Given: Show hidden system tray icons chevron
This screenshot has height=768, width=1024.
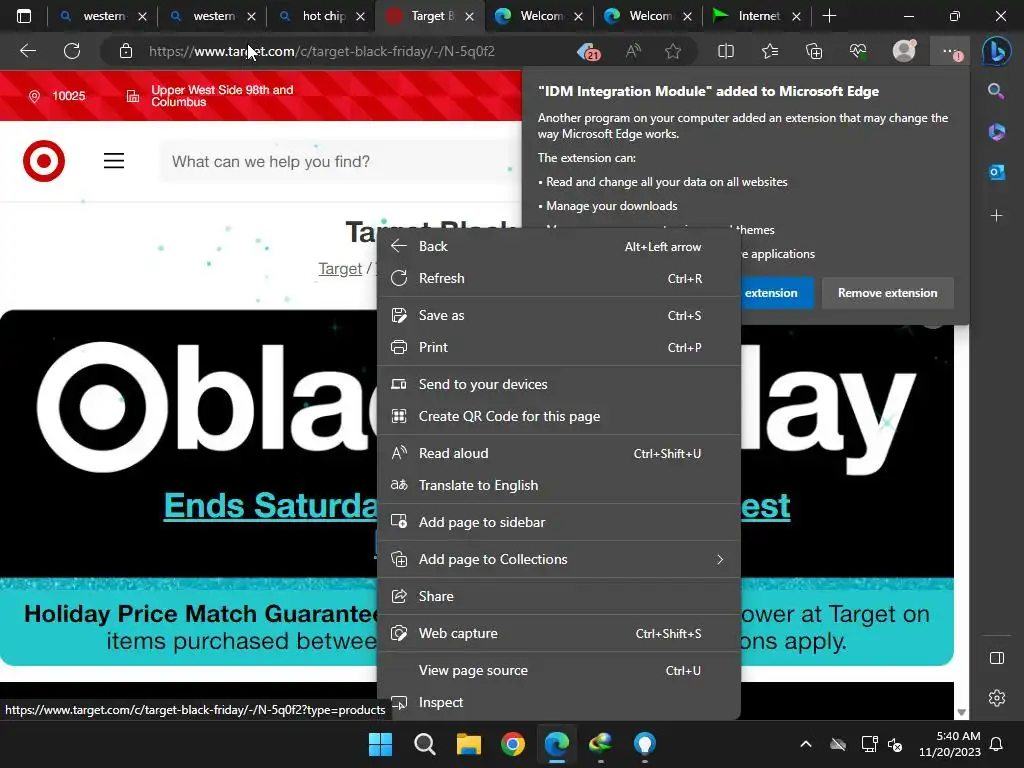Looking at the screenshot, I should (806, 744).
